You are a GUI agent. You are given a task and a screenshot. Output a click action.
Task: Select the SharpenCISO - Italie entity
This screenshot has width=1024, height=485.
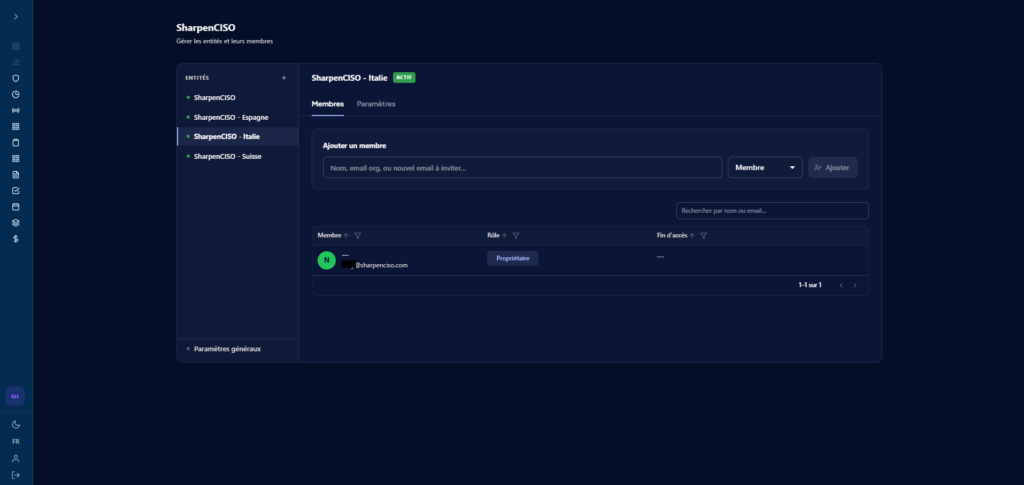click(x=238, y=136)
